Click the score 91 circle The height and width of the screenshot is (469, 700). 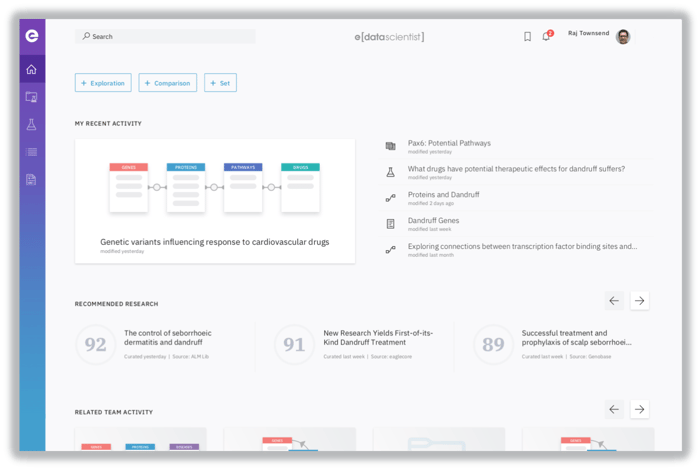(x=294, y=344)
